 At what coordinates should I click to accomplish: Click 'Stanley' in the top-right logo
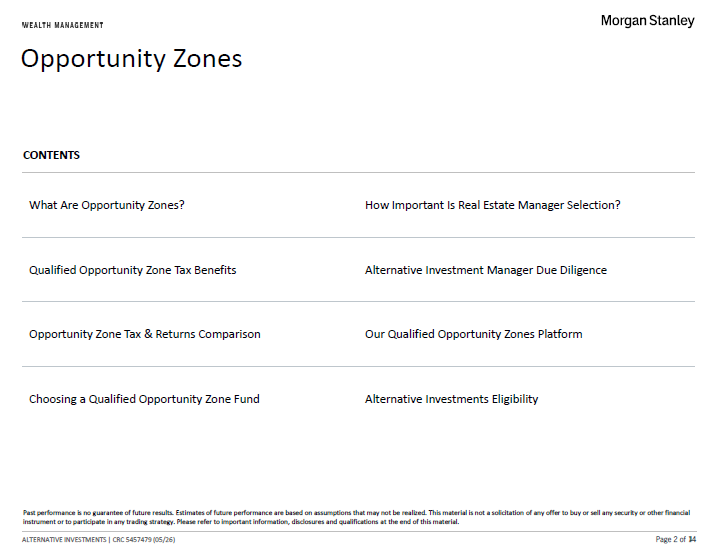(x=672, y=21)
